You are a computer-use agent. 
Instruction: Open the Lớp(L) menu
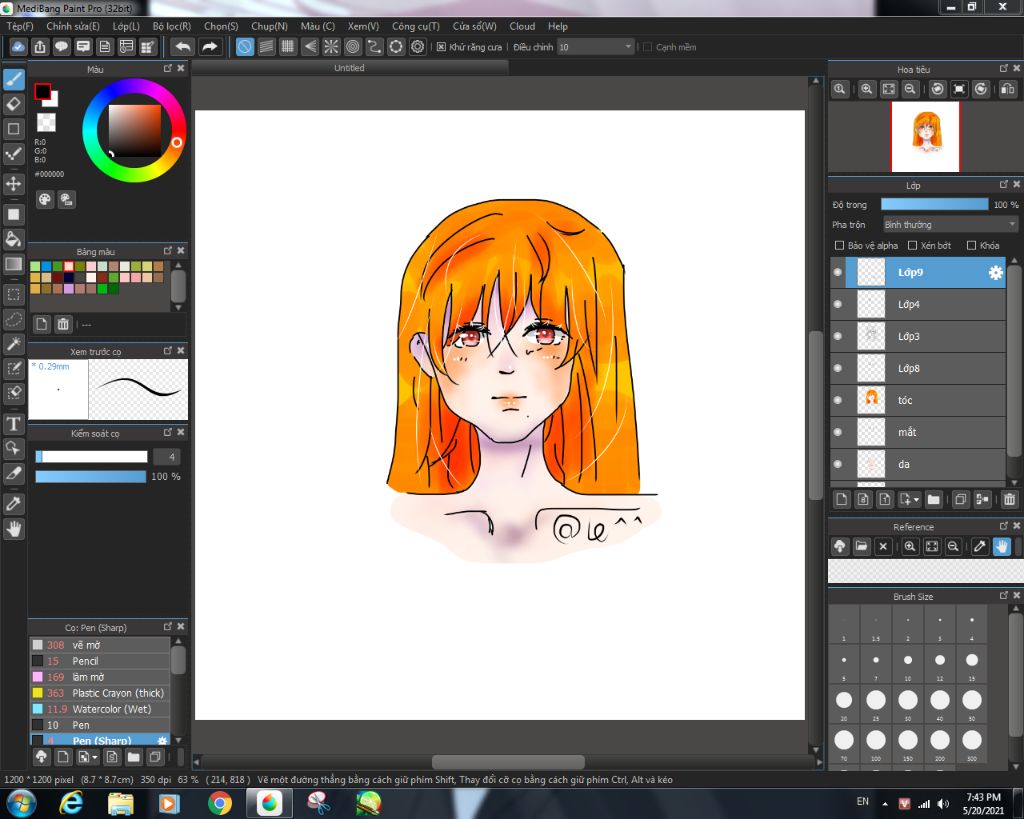tap(126, 26)
